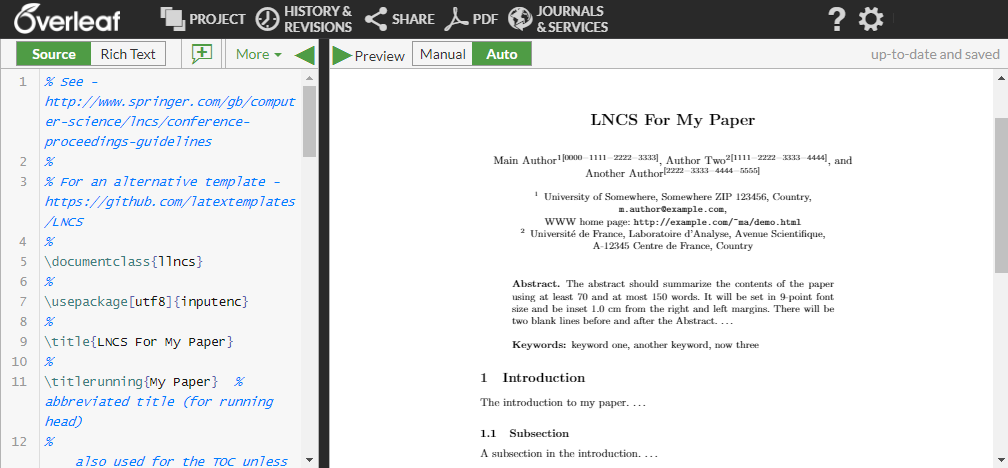Click line number 9 in gutter
The width and height of the screenshot is (1008, 468).
pos(23,341)
